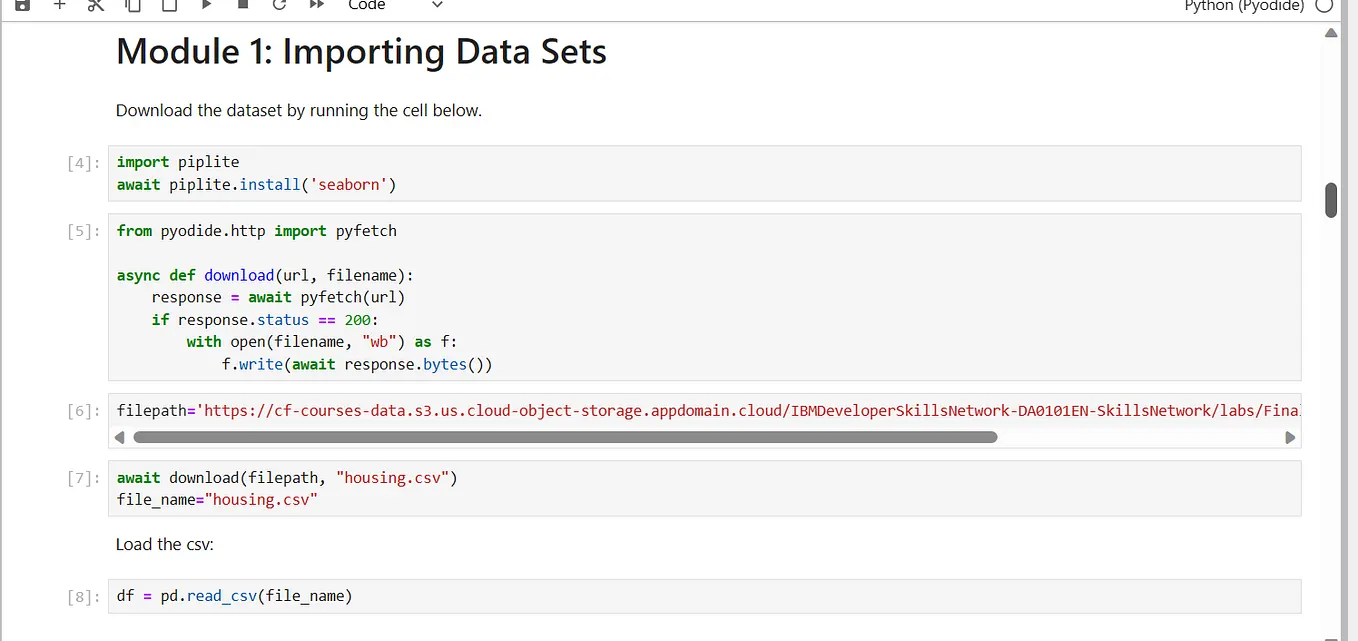Viewport: 1358px width, 641px height.
Task: Paste cell from clipboard
Action: pyautogui.click(x=168, y=6)
